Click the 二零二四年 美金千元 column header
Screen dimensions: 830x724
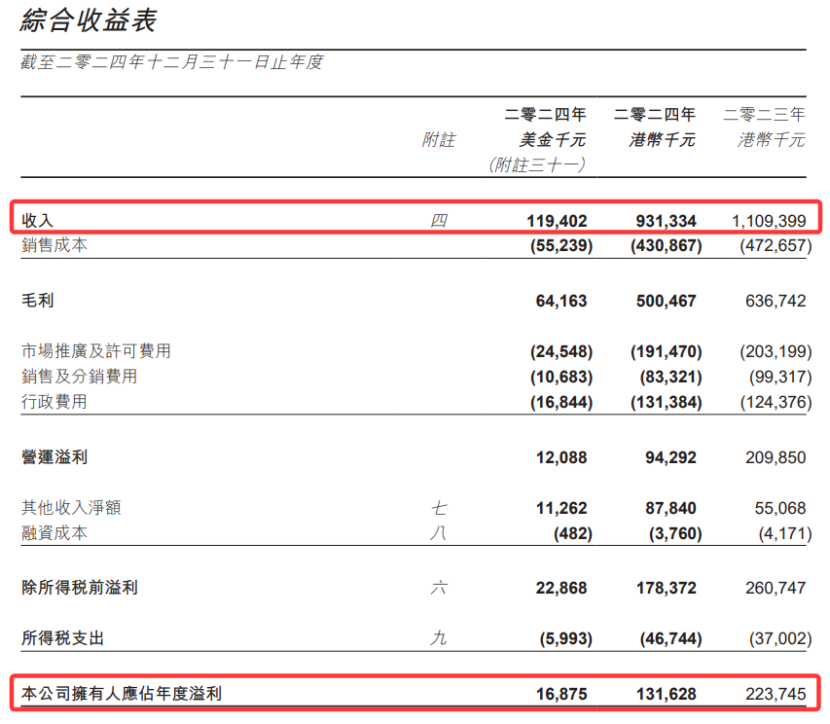tap(544, 127)
